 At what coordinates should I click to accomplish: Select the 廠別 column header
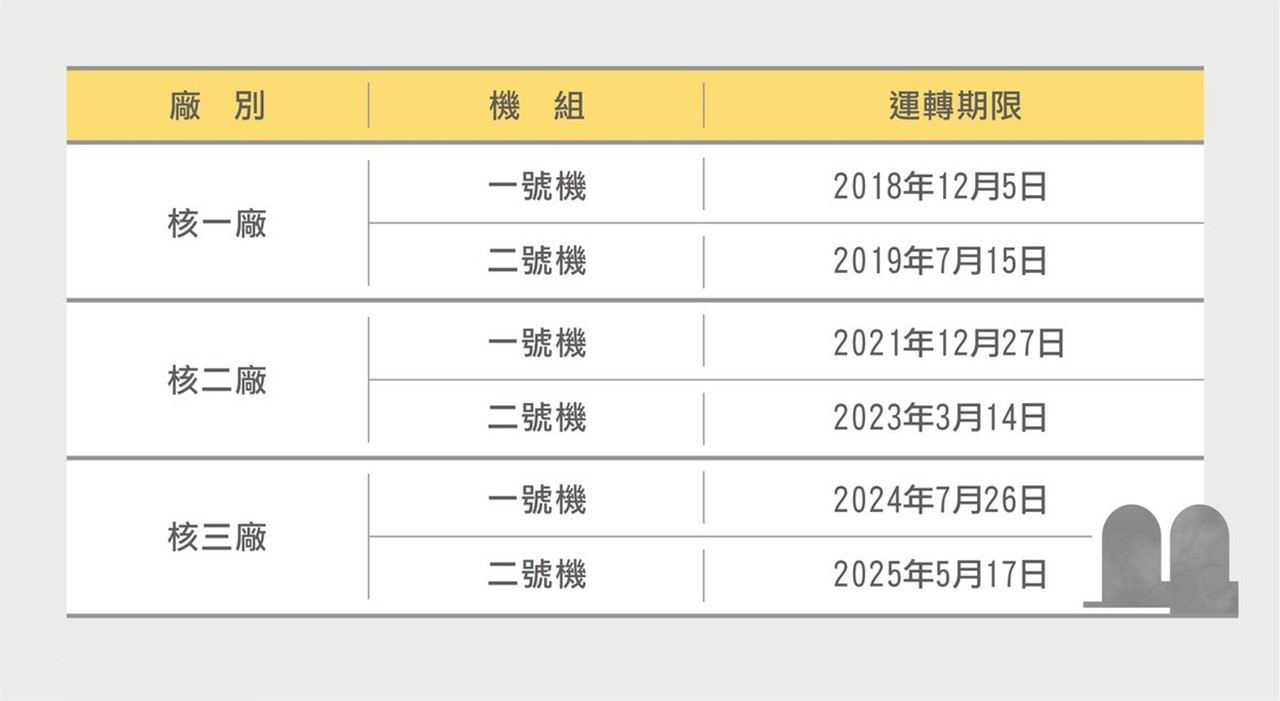pos(218,106)
